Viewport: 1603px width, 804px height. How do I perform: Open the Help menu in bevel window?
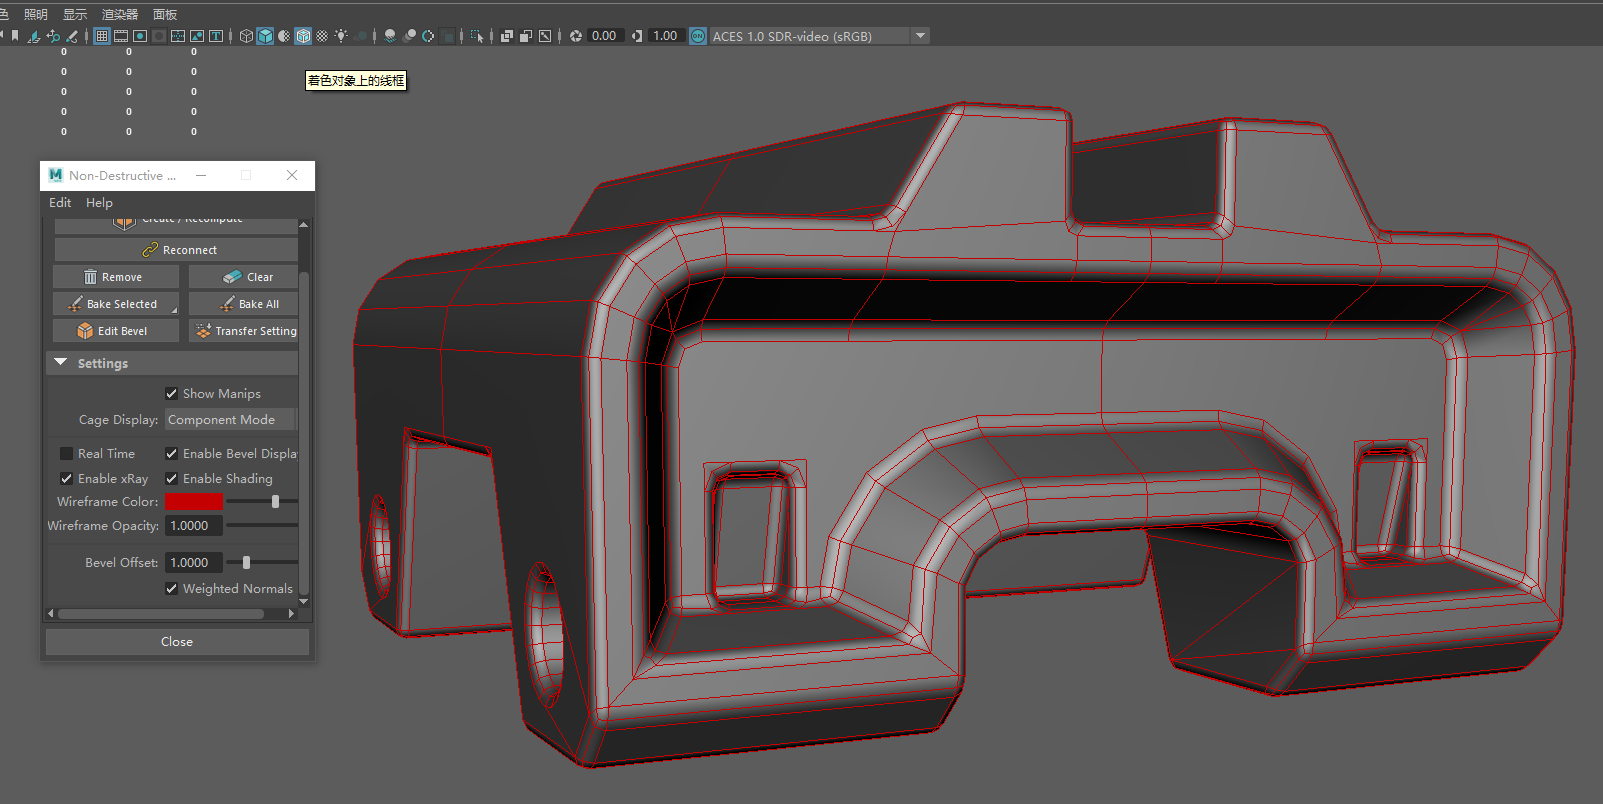click(x=99, y=202)
